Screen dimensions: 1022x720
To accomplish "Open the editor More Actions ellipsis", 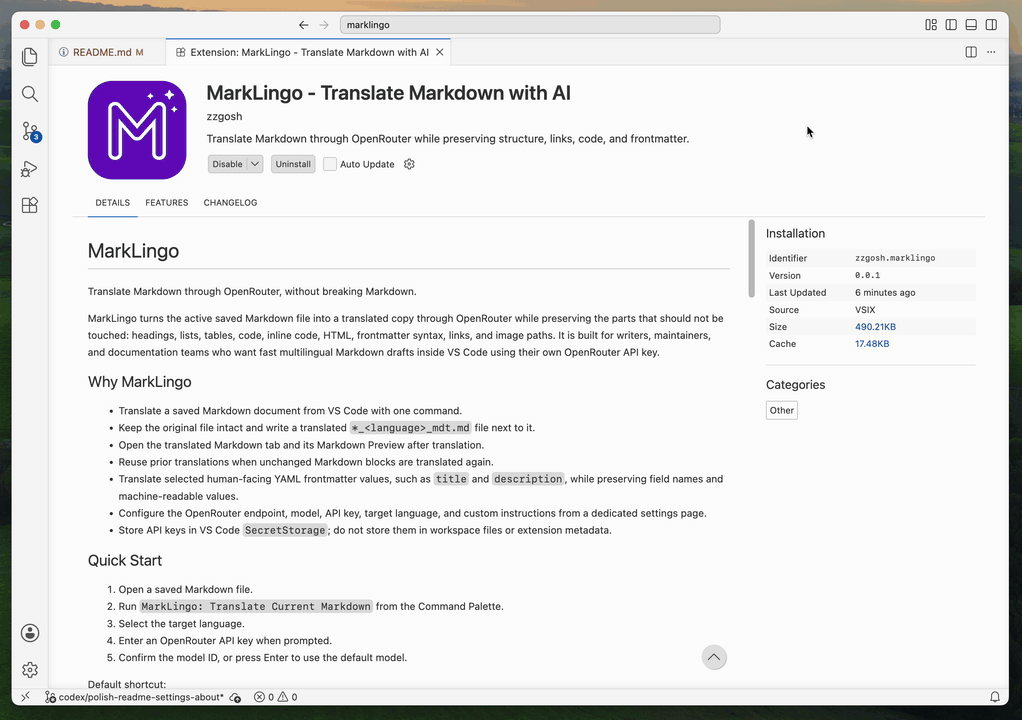I will click(x=991, y=52).
